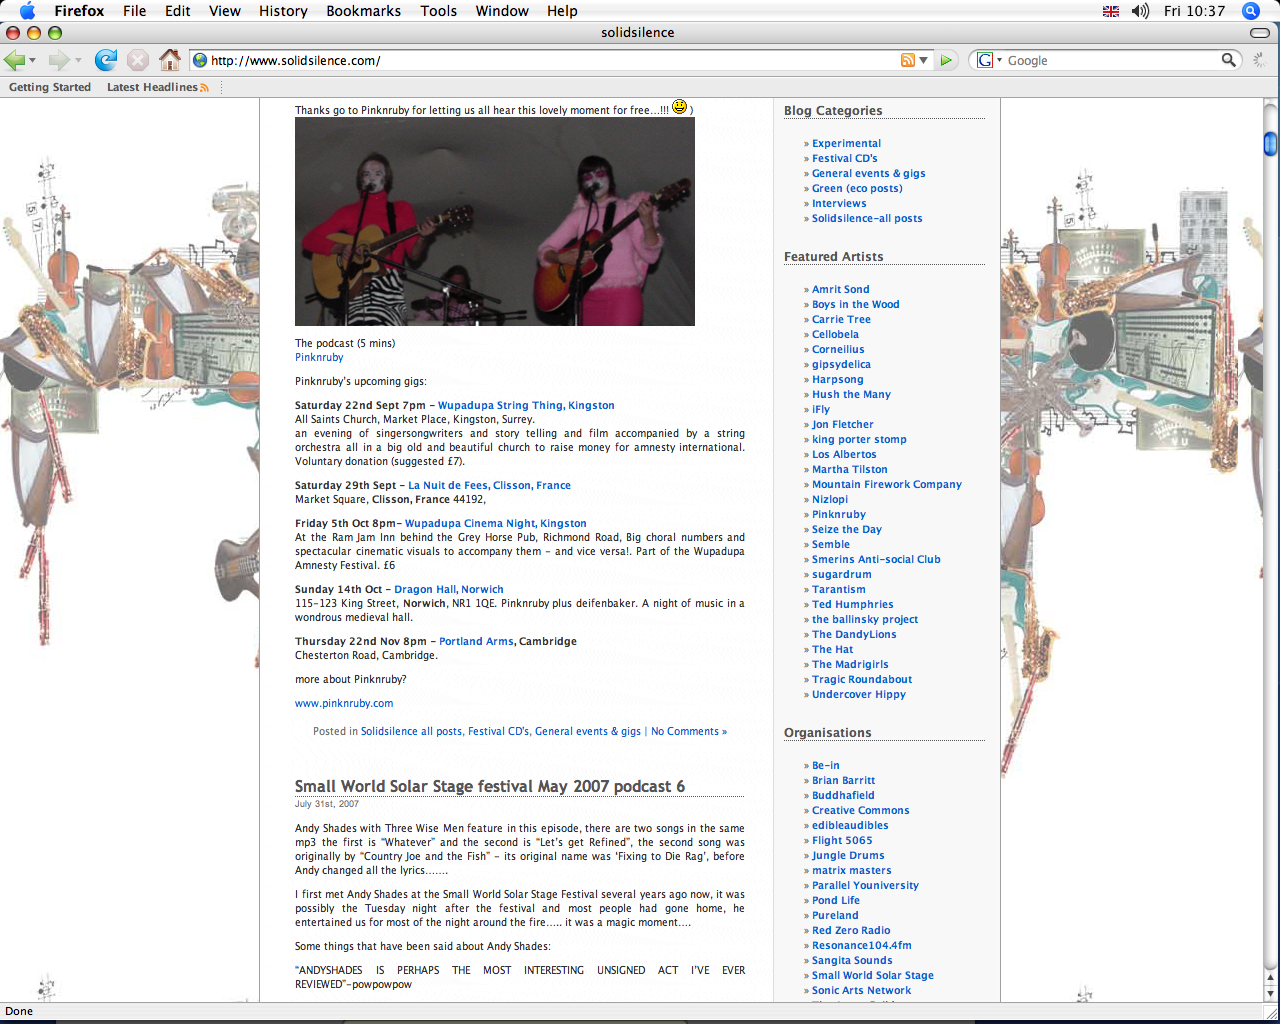Image resolution: width=1280 pixels, height=1024 pixels.
Task: Open the Google search engine dropdown
Action: click(x=988, y=60)
